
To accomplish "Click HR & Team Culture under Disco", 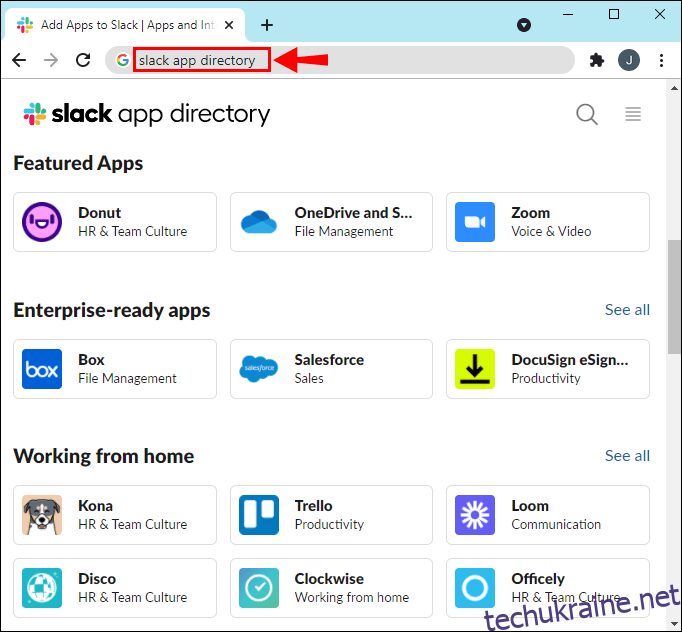I will [x=133, y=598].
